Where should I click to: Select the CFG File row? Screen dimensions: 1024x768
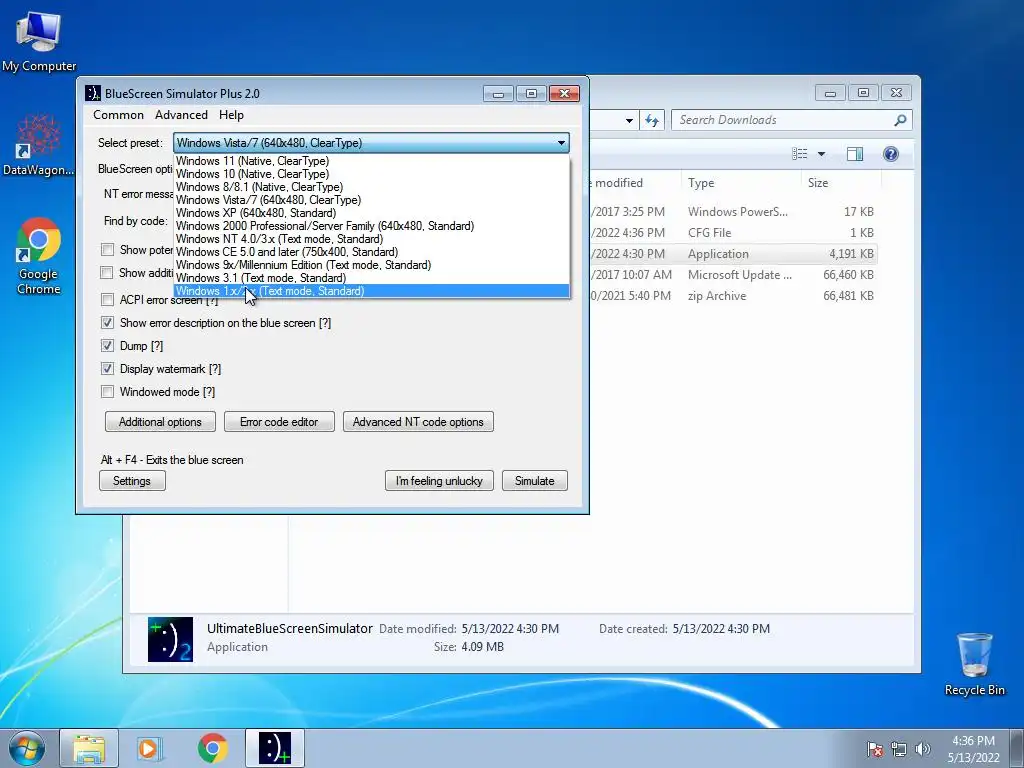pos(732,233)
